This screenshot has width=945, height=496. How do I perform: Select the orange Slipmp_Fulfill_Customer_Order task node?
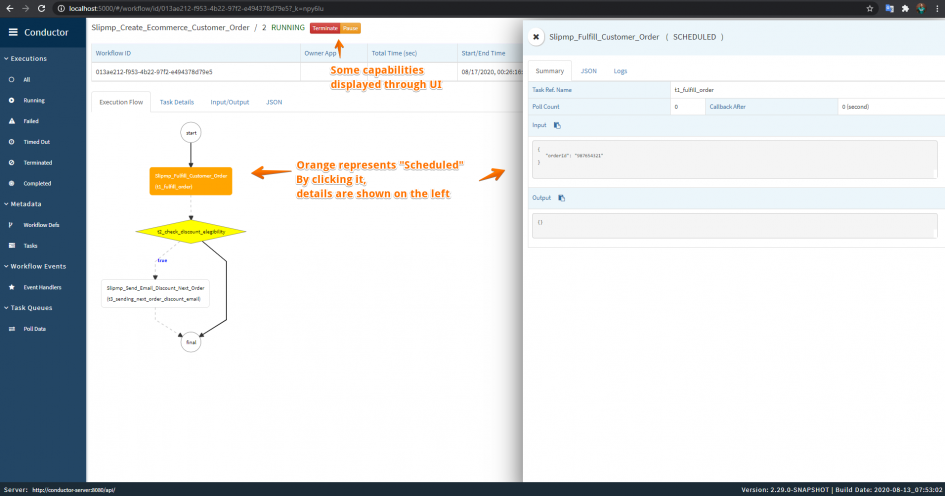point(190,181)
